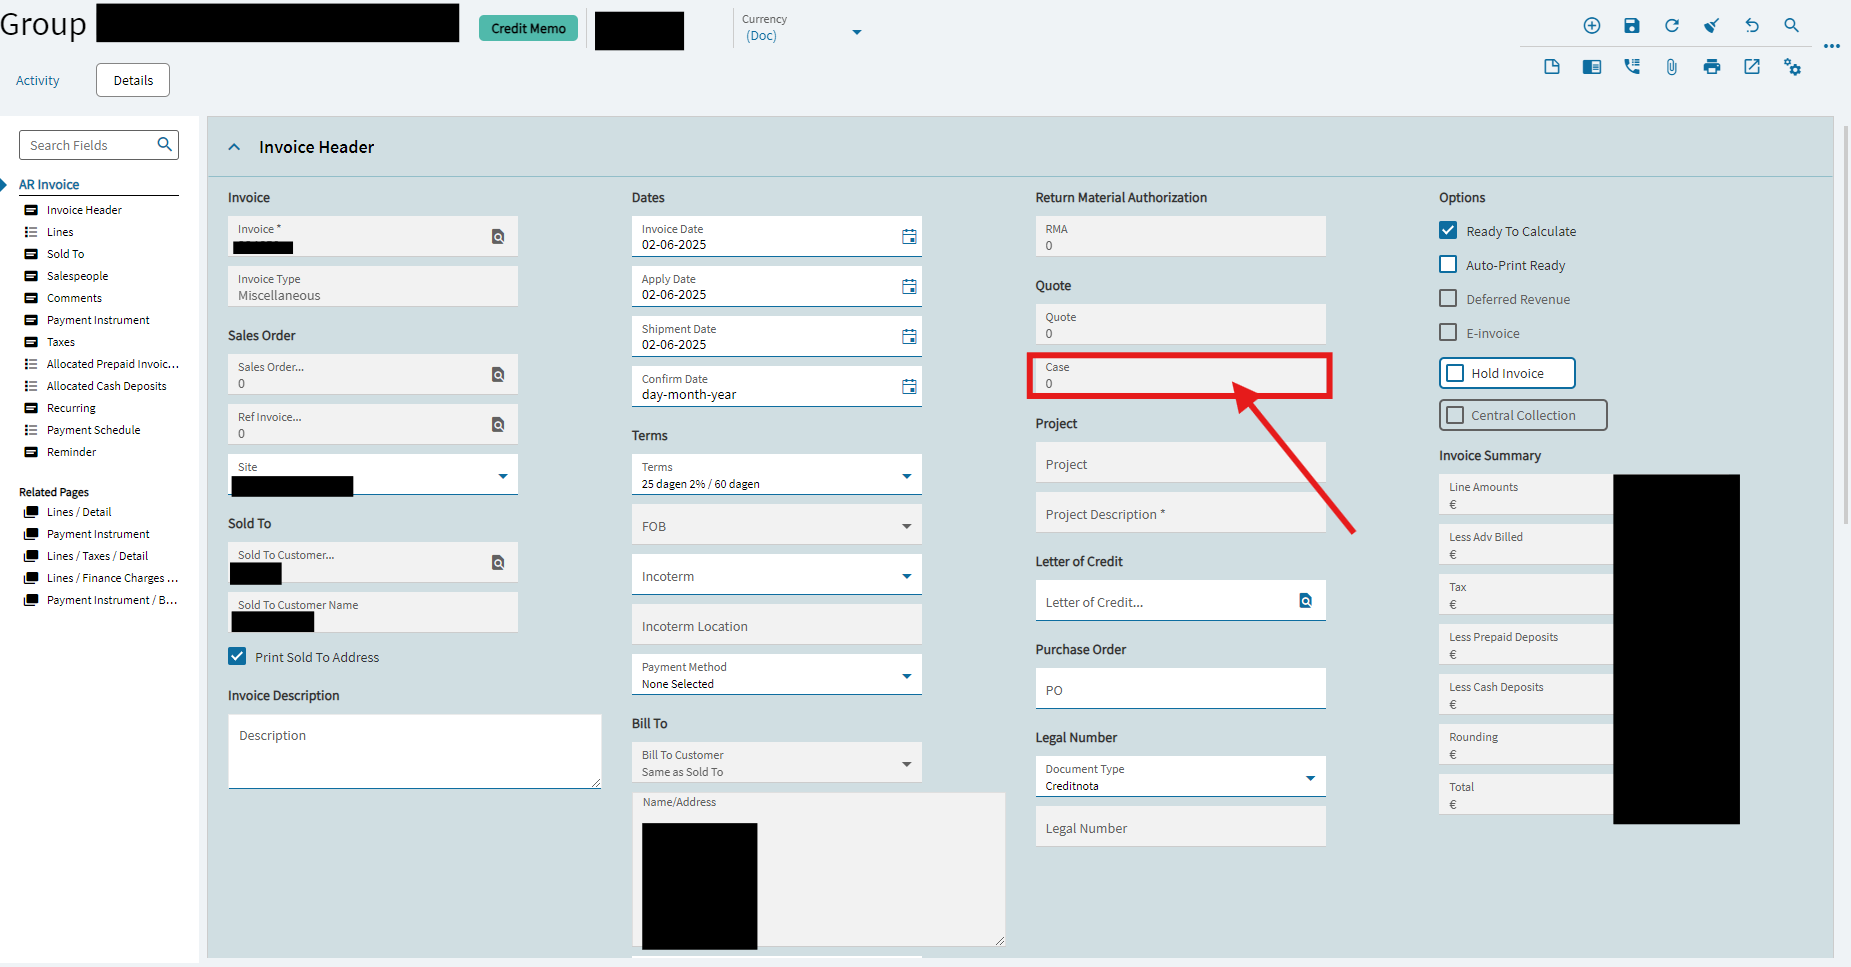
Task: Click the Details button
Action: (x=132, y=79)
